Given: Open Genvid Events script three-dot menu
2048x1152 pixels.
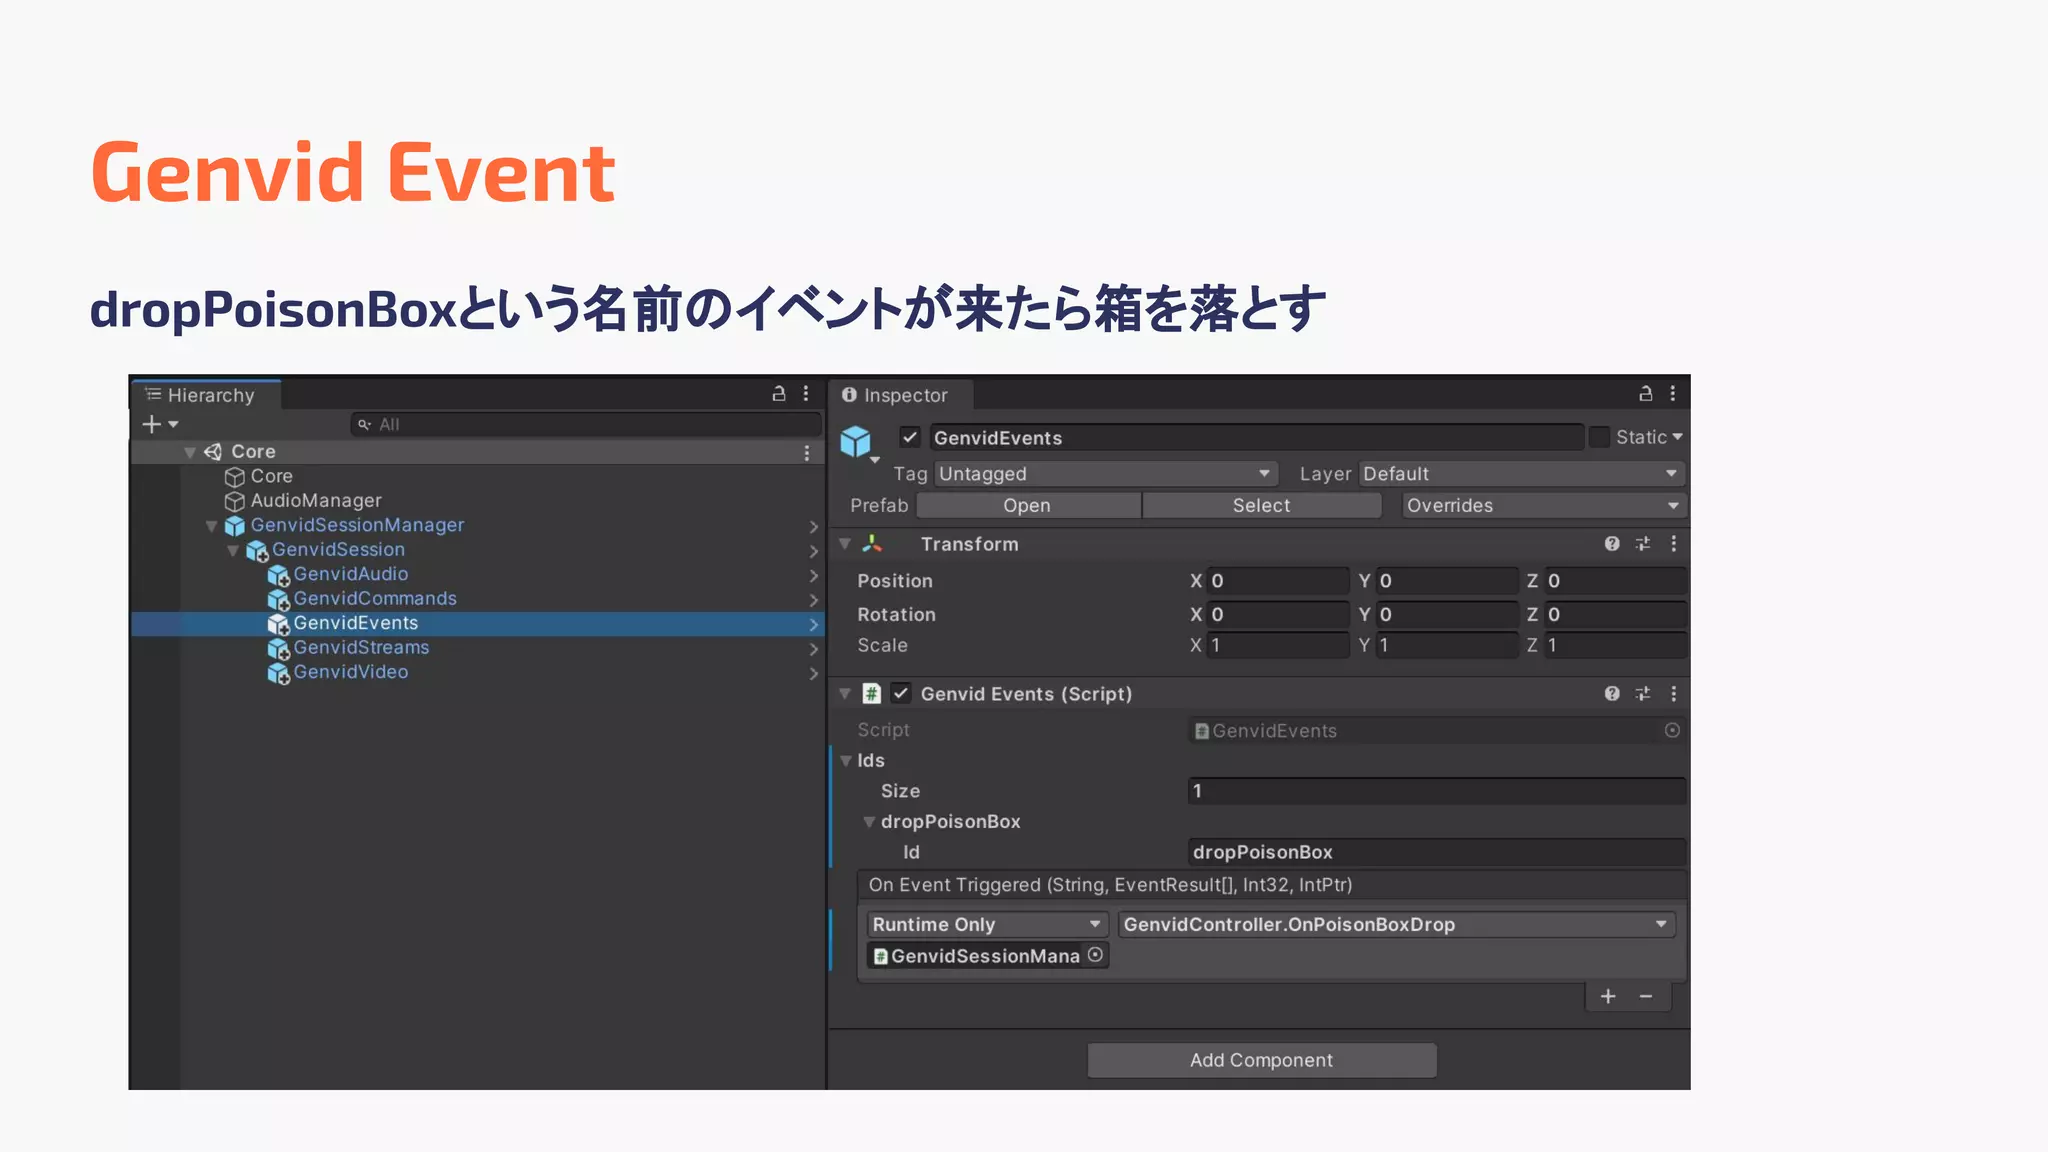Looking at the screenshot, I should pos(1674,694).
